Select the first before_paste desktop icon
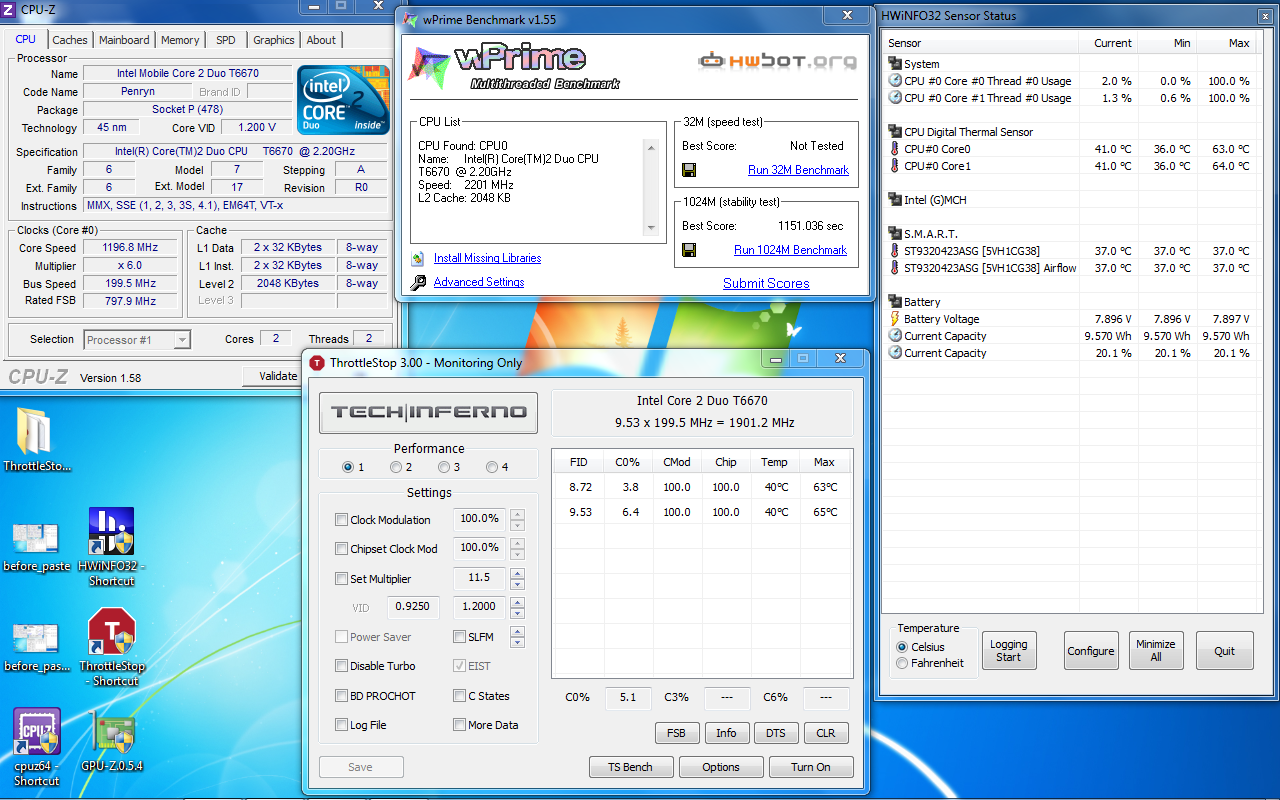This screenshot has width=1280, height=800. 36,546
